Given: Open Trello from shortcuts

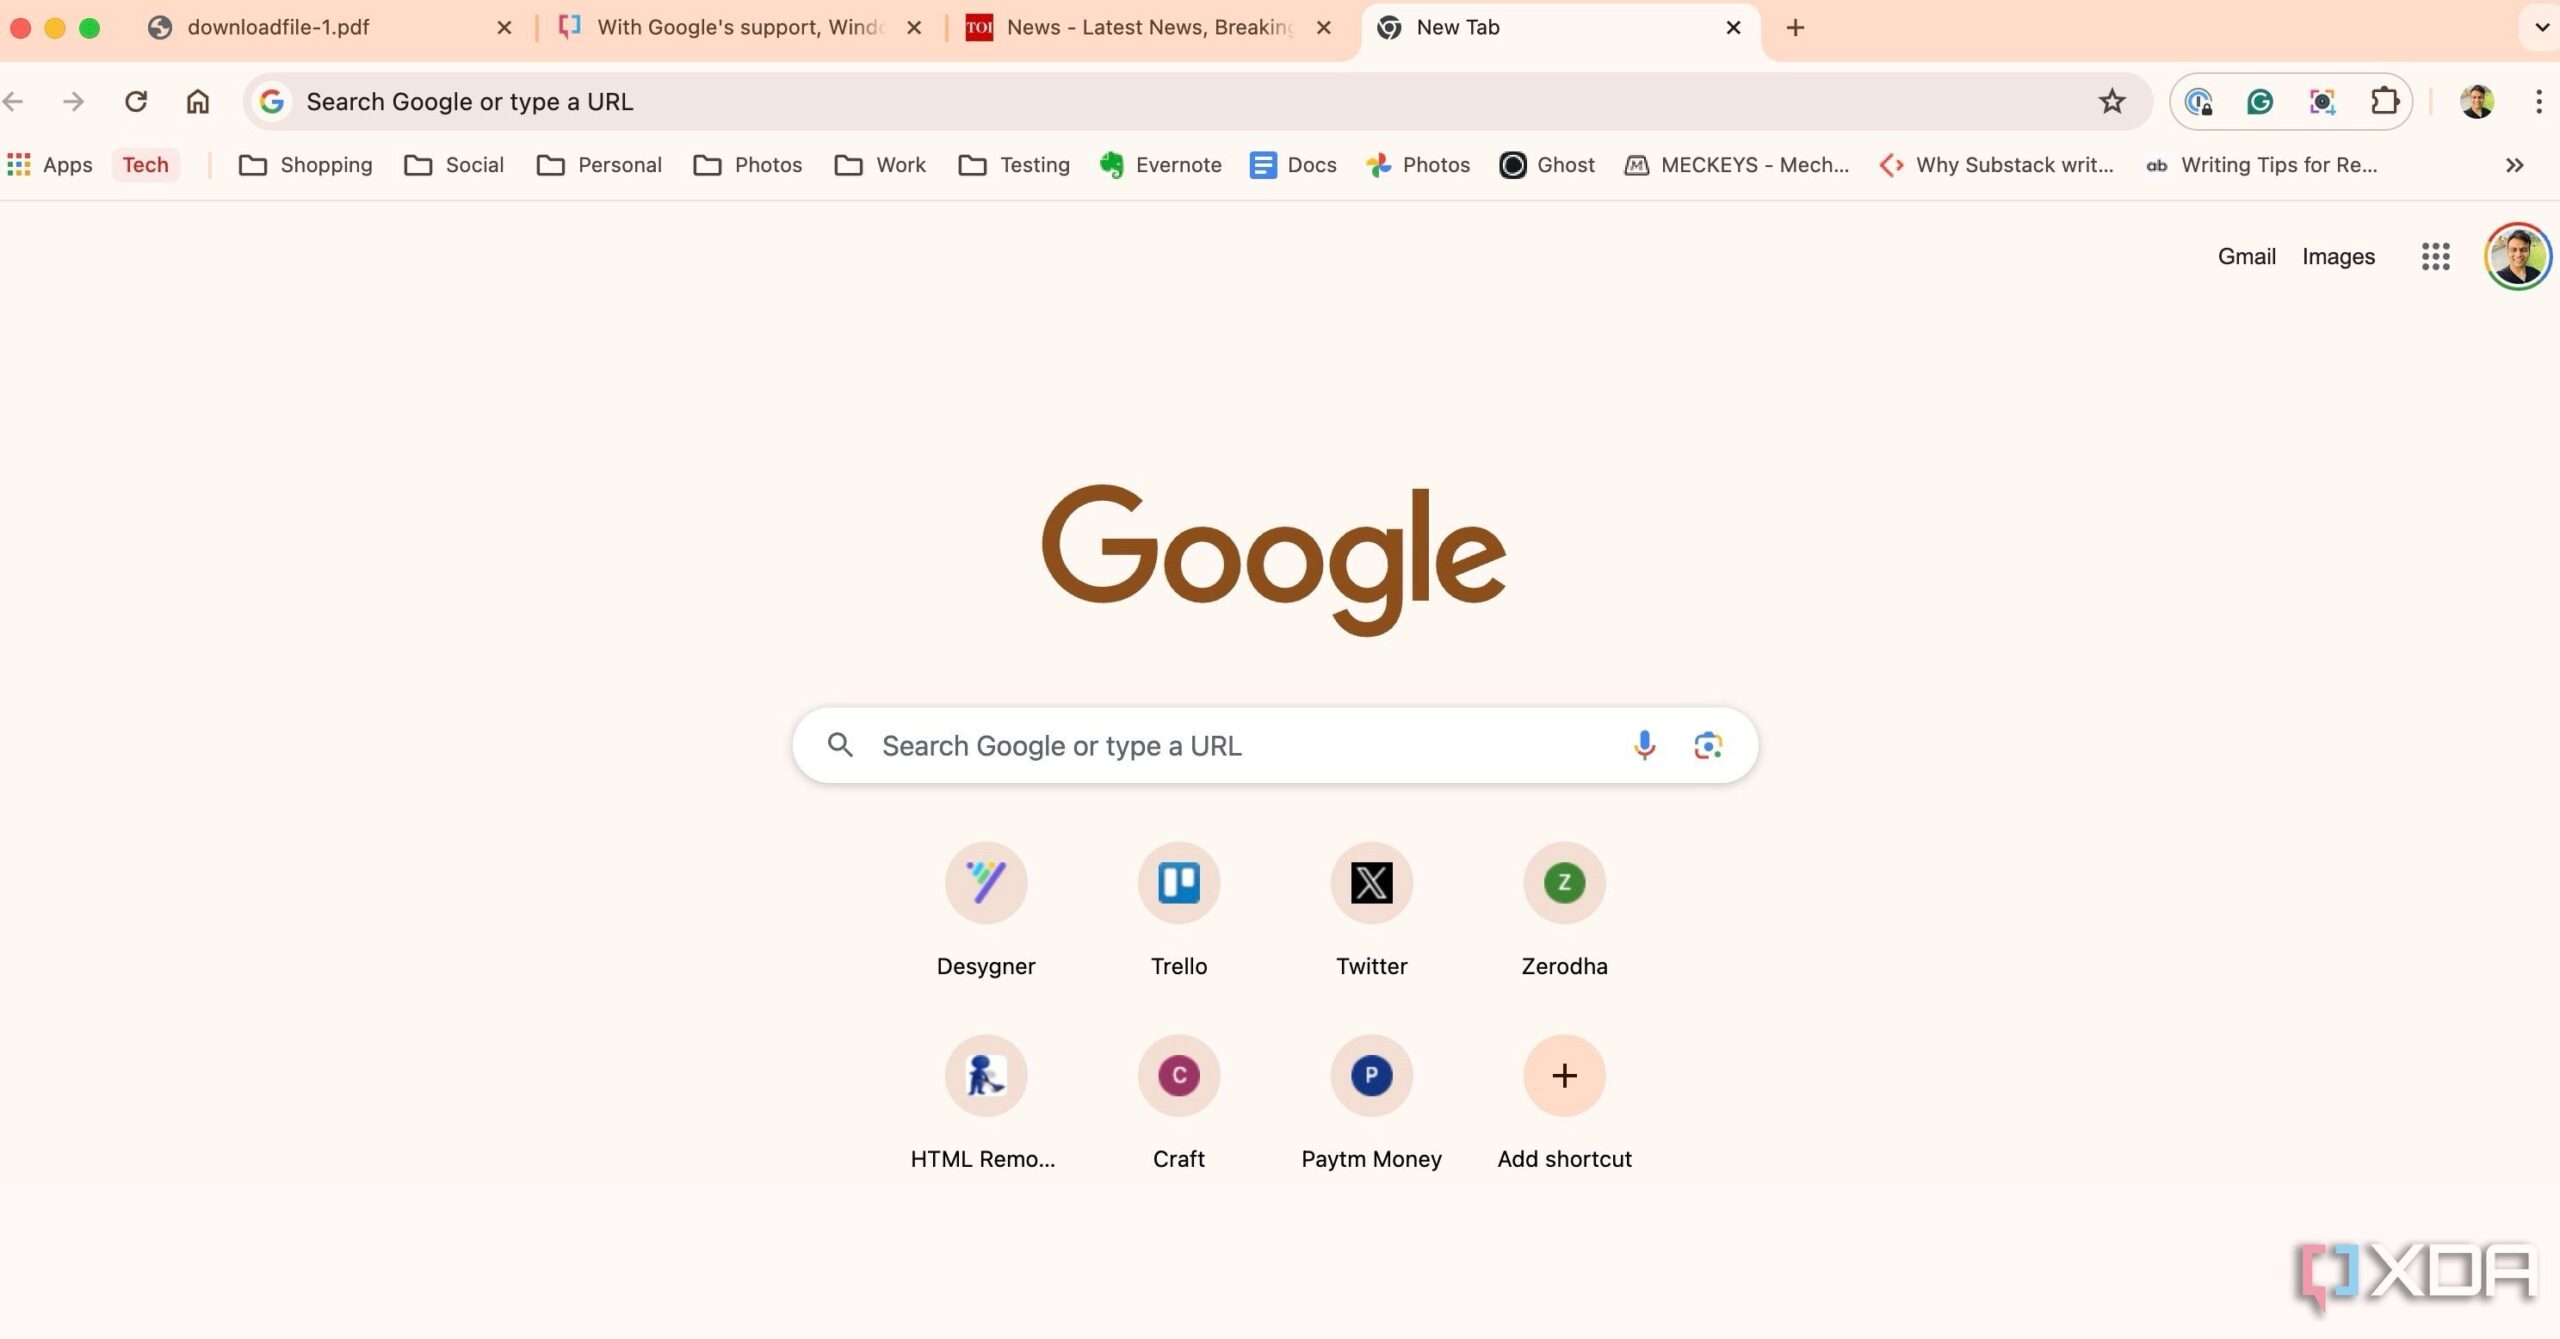Looking at the screenshot, I should (1178, 882).
